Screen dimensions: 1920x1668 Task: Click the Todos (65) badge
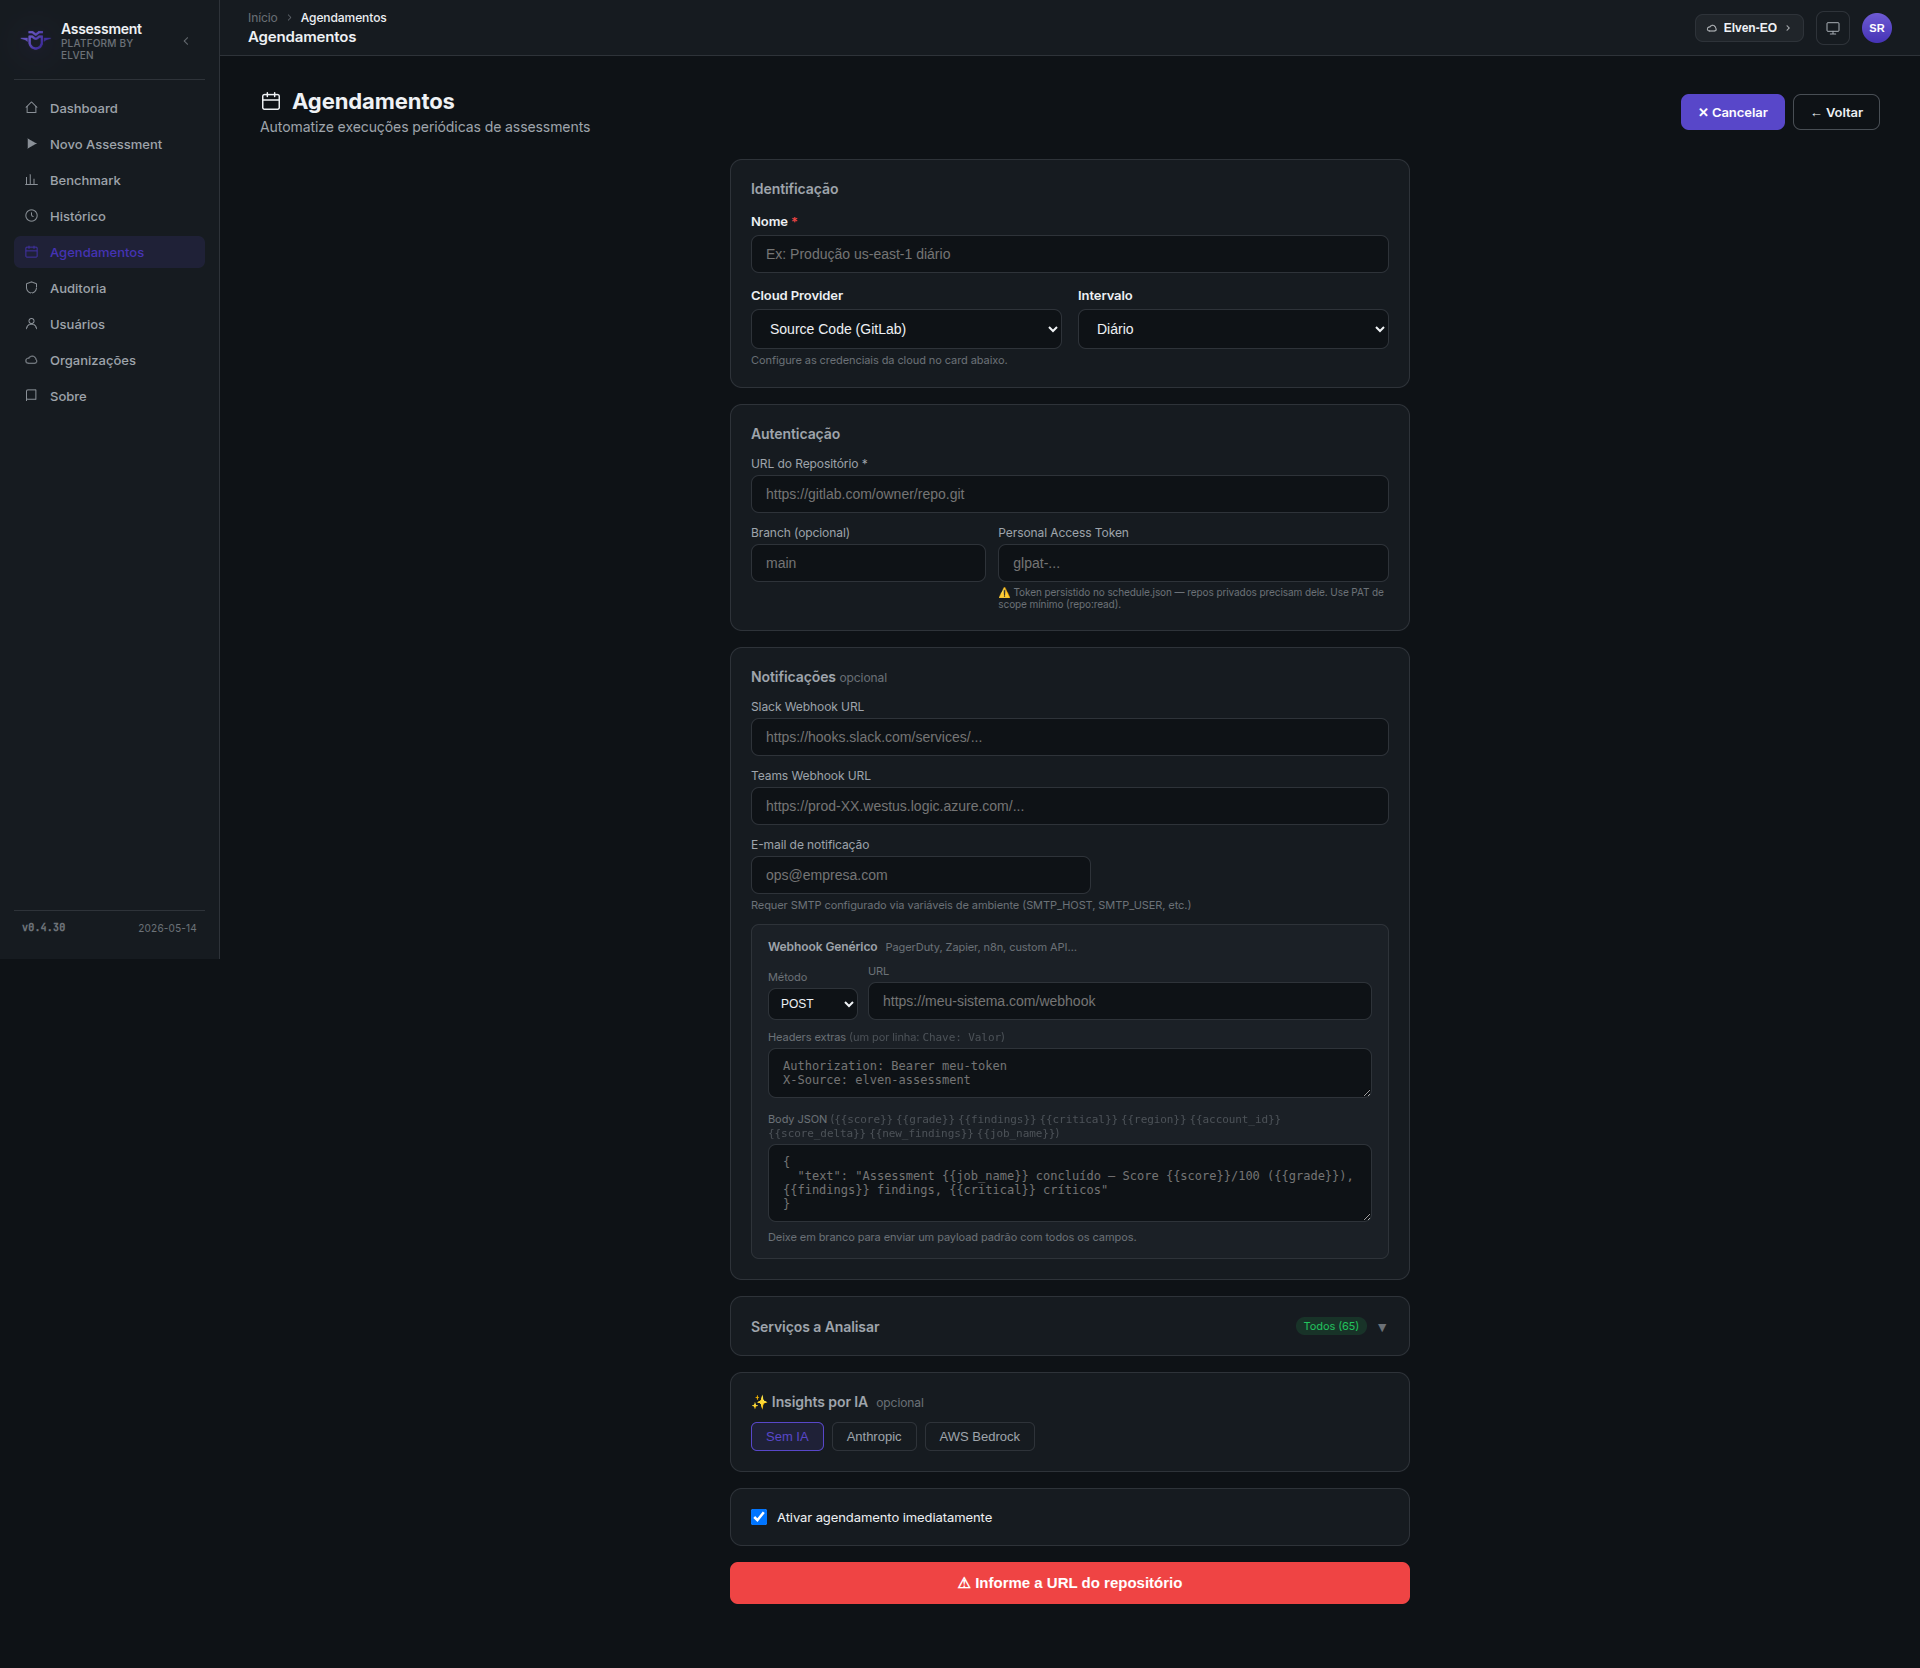1330,1326
